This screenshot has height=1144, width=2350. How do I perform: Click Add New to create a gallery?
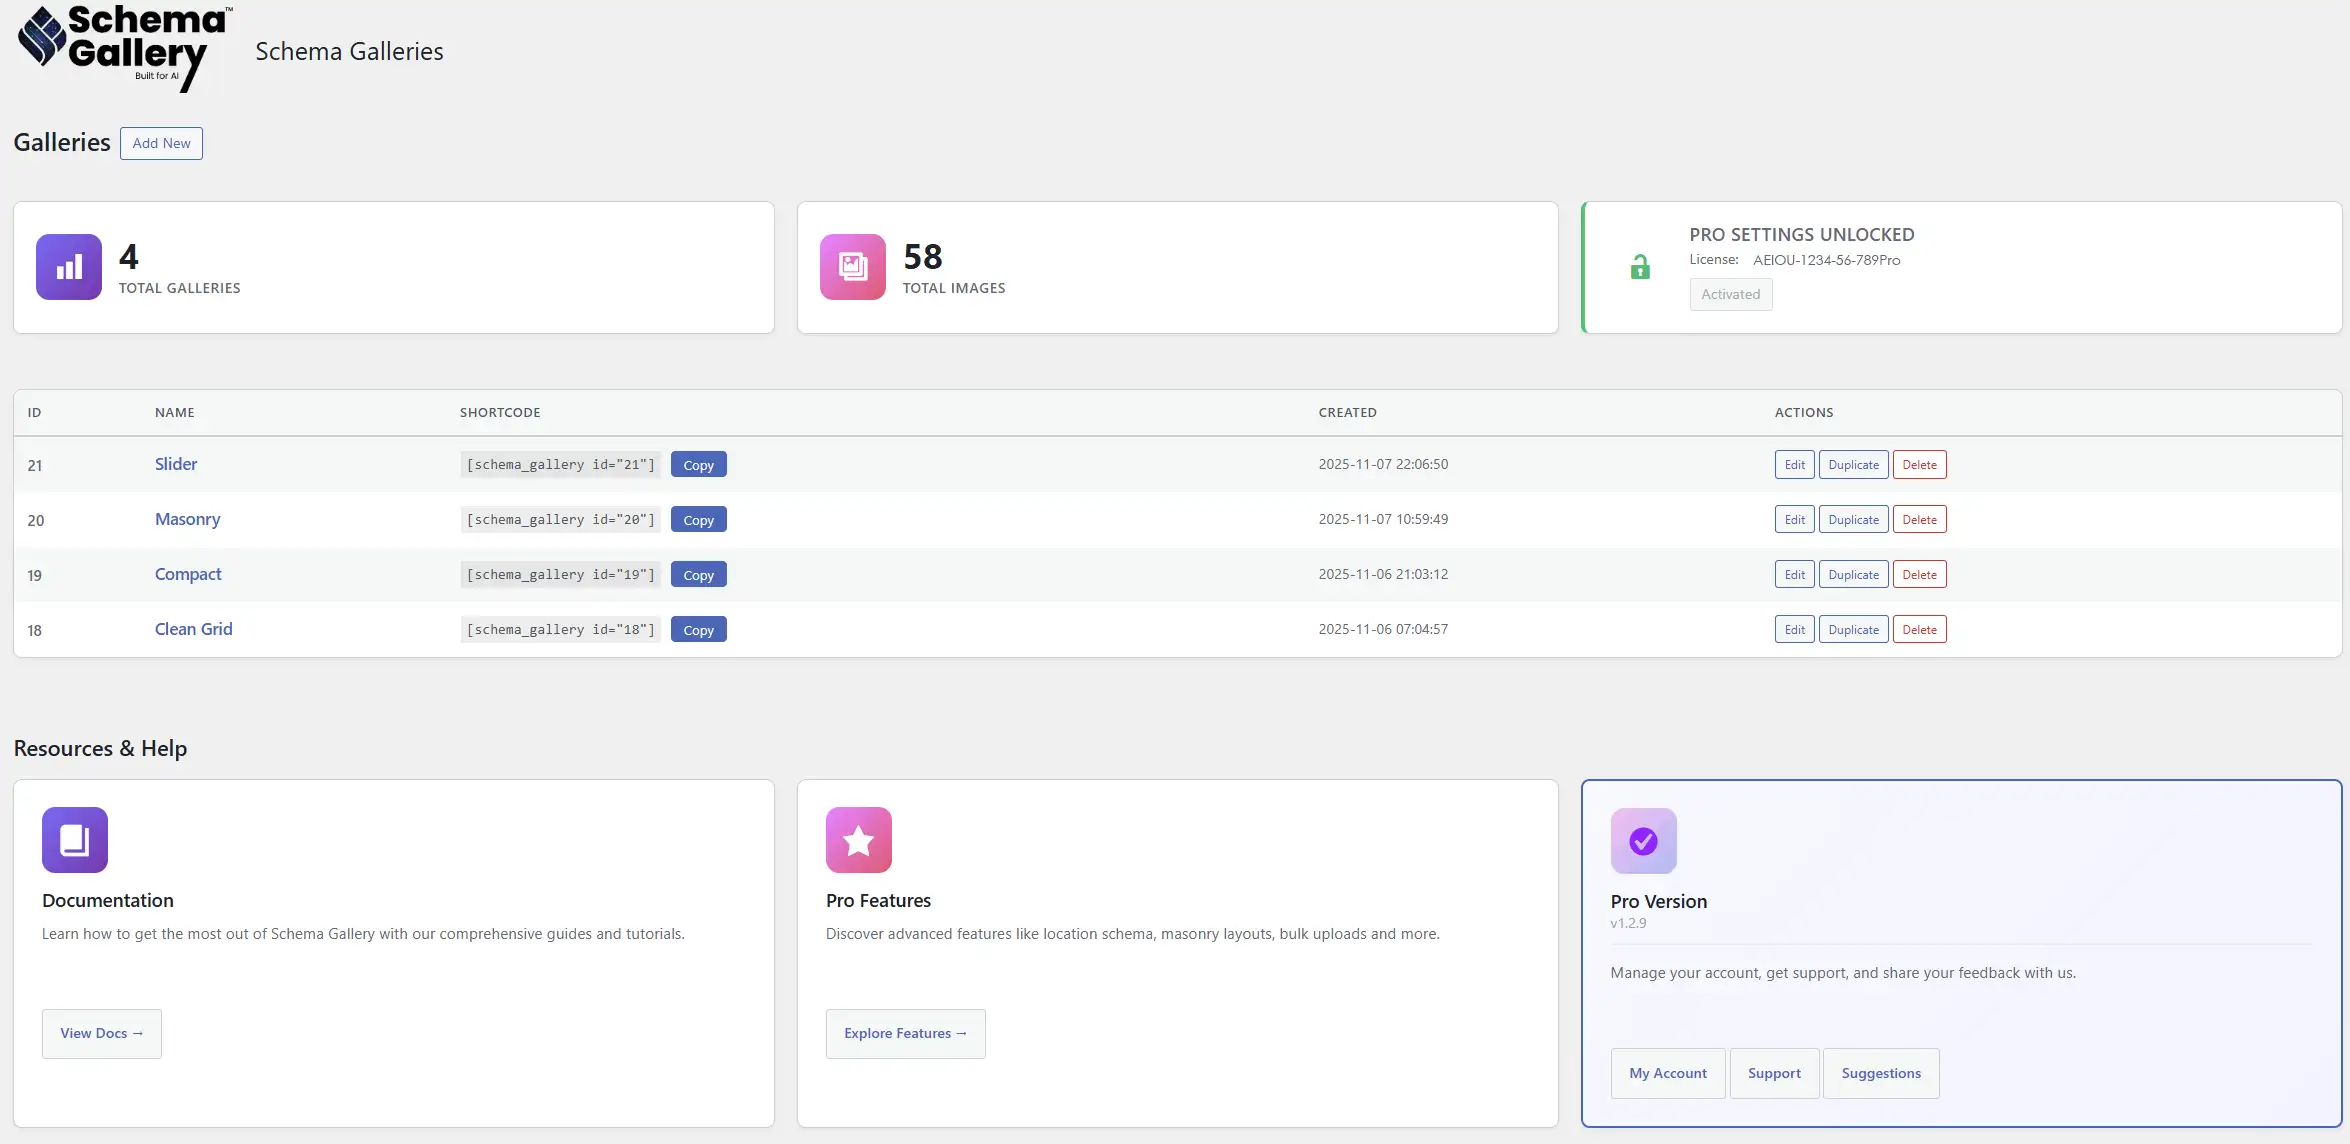(161, 143)
